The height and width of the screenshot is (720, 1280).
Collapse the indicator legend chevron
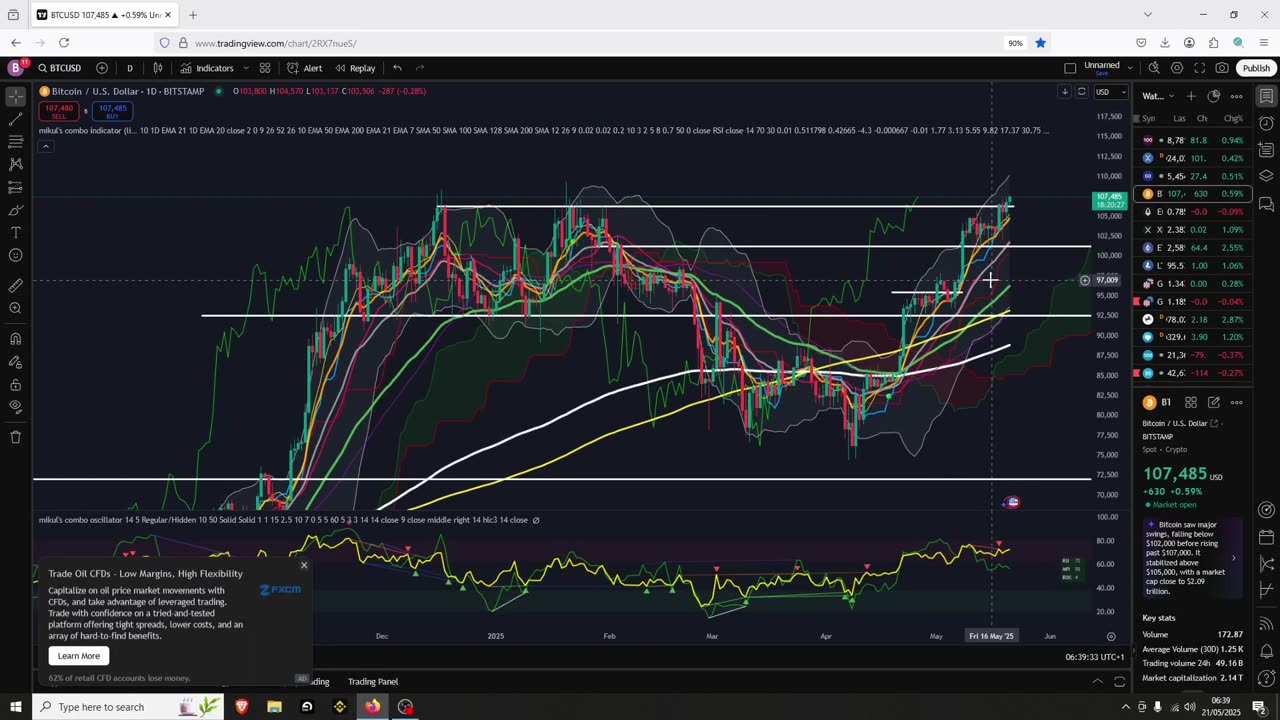click(x=45, y=146)
